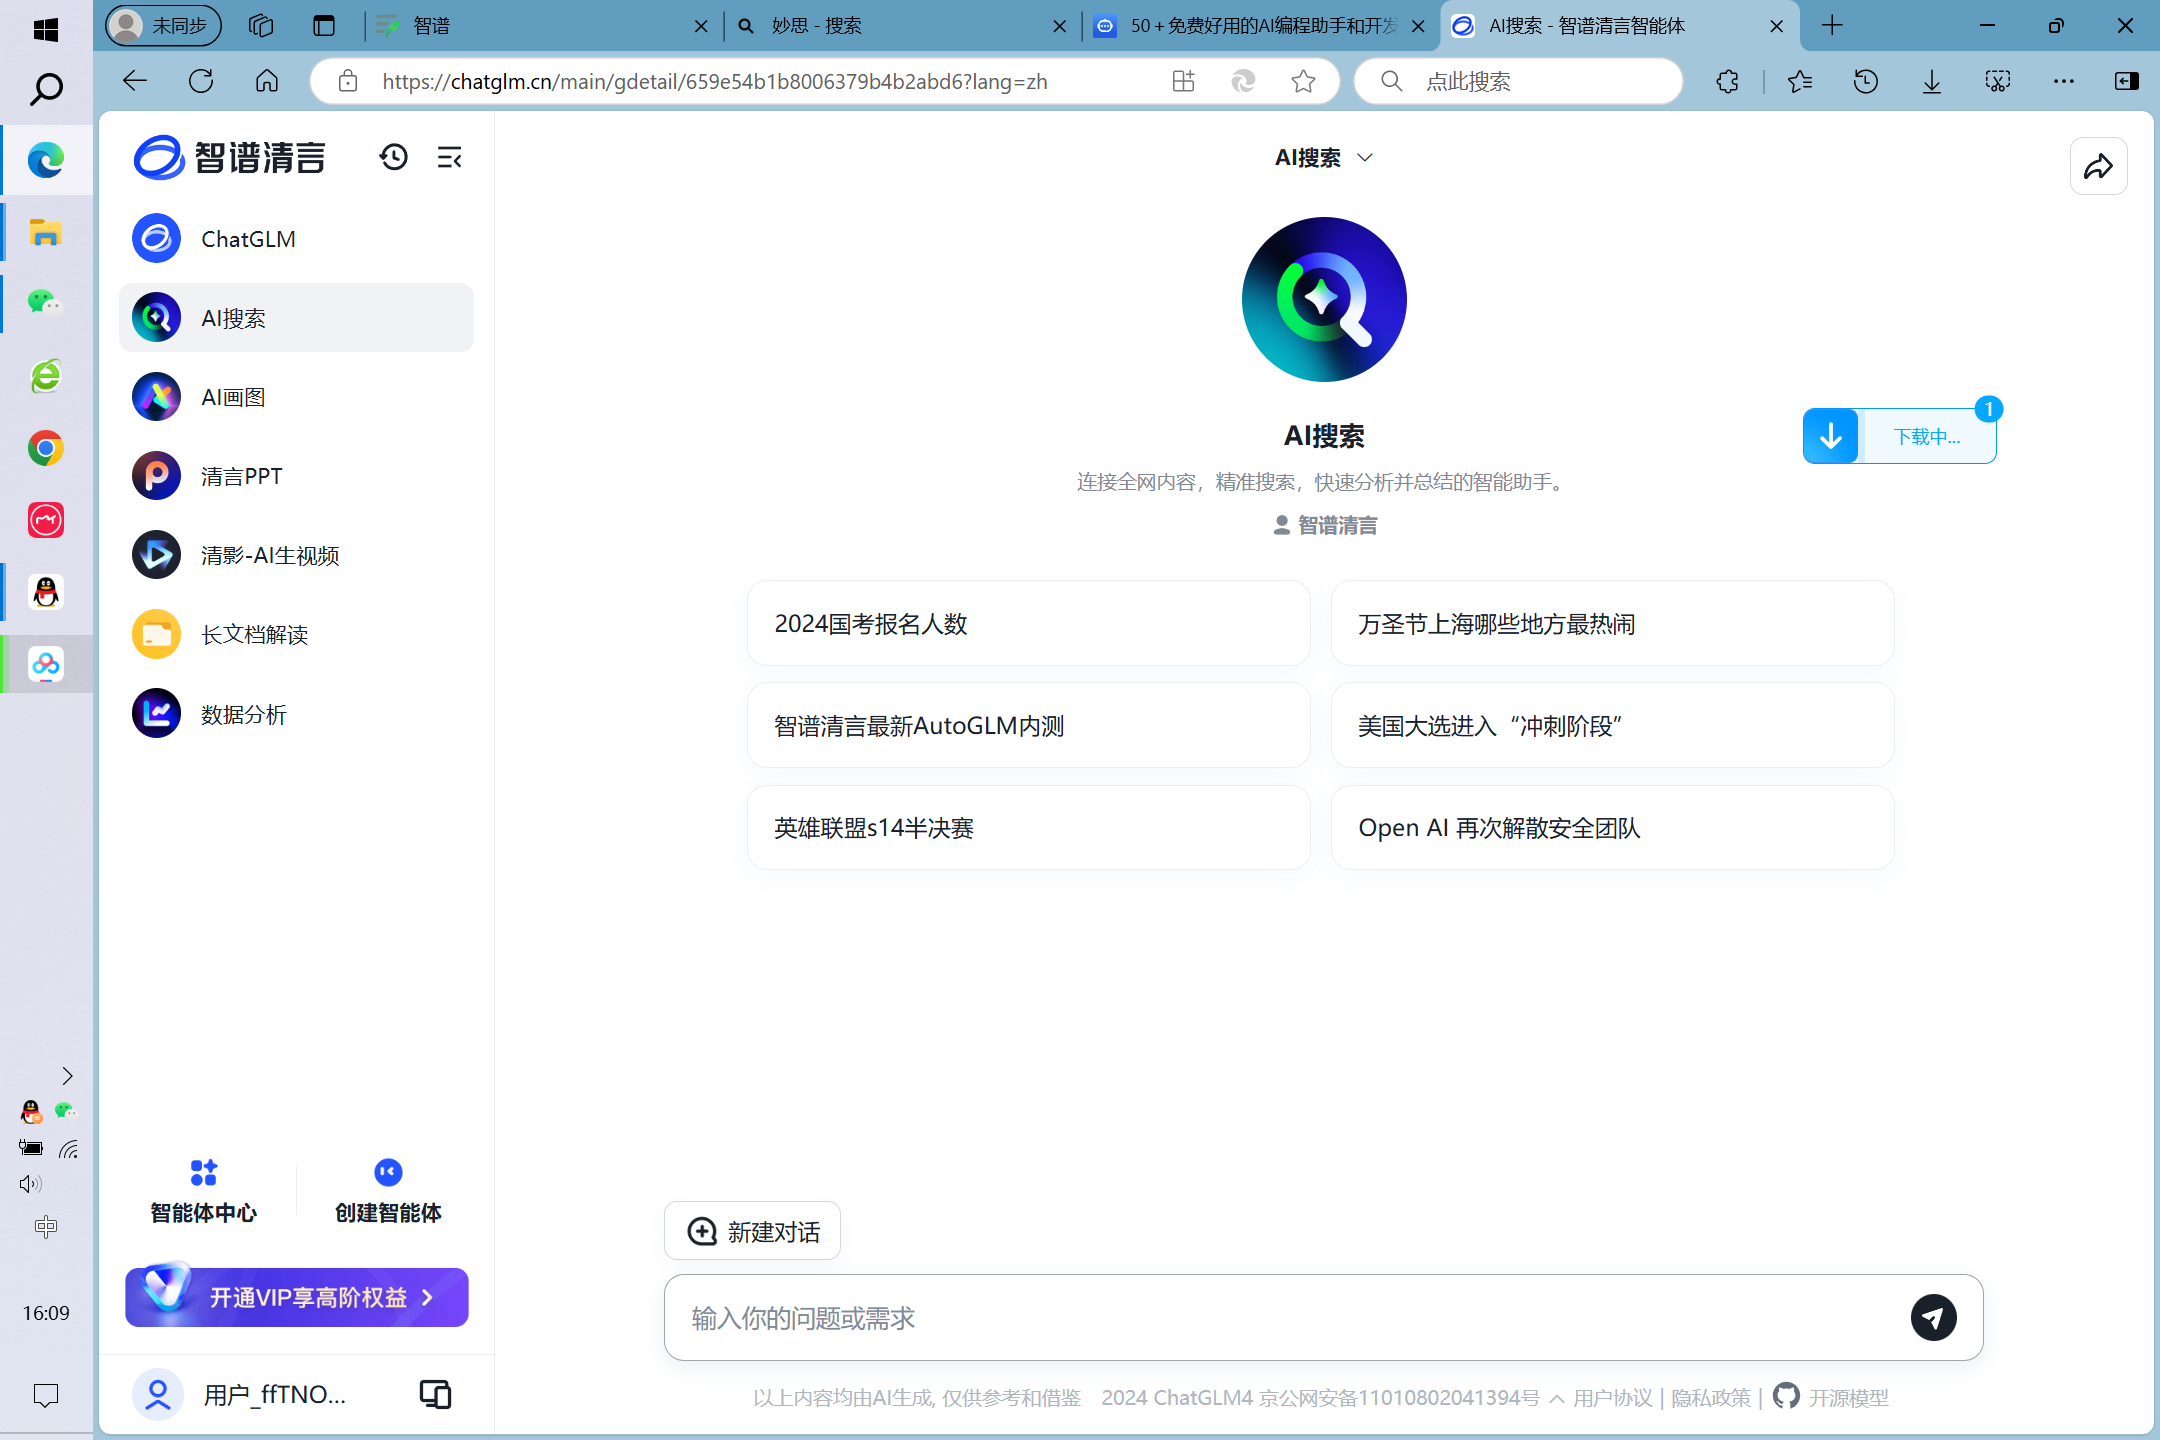Send the message with paper plane button

(1933, 1317)
